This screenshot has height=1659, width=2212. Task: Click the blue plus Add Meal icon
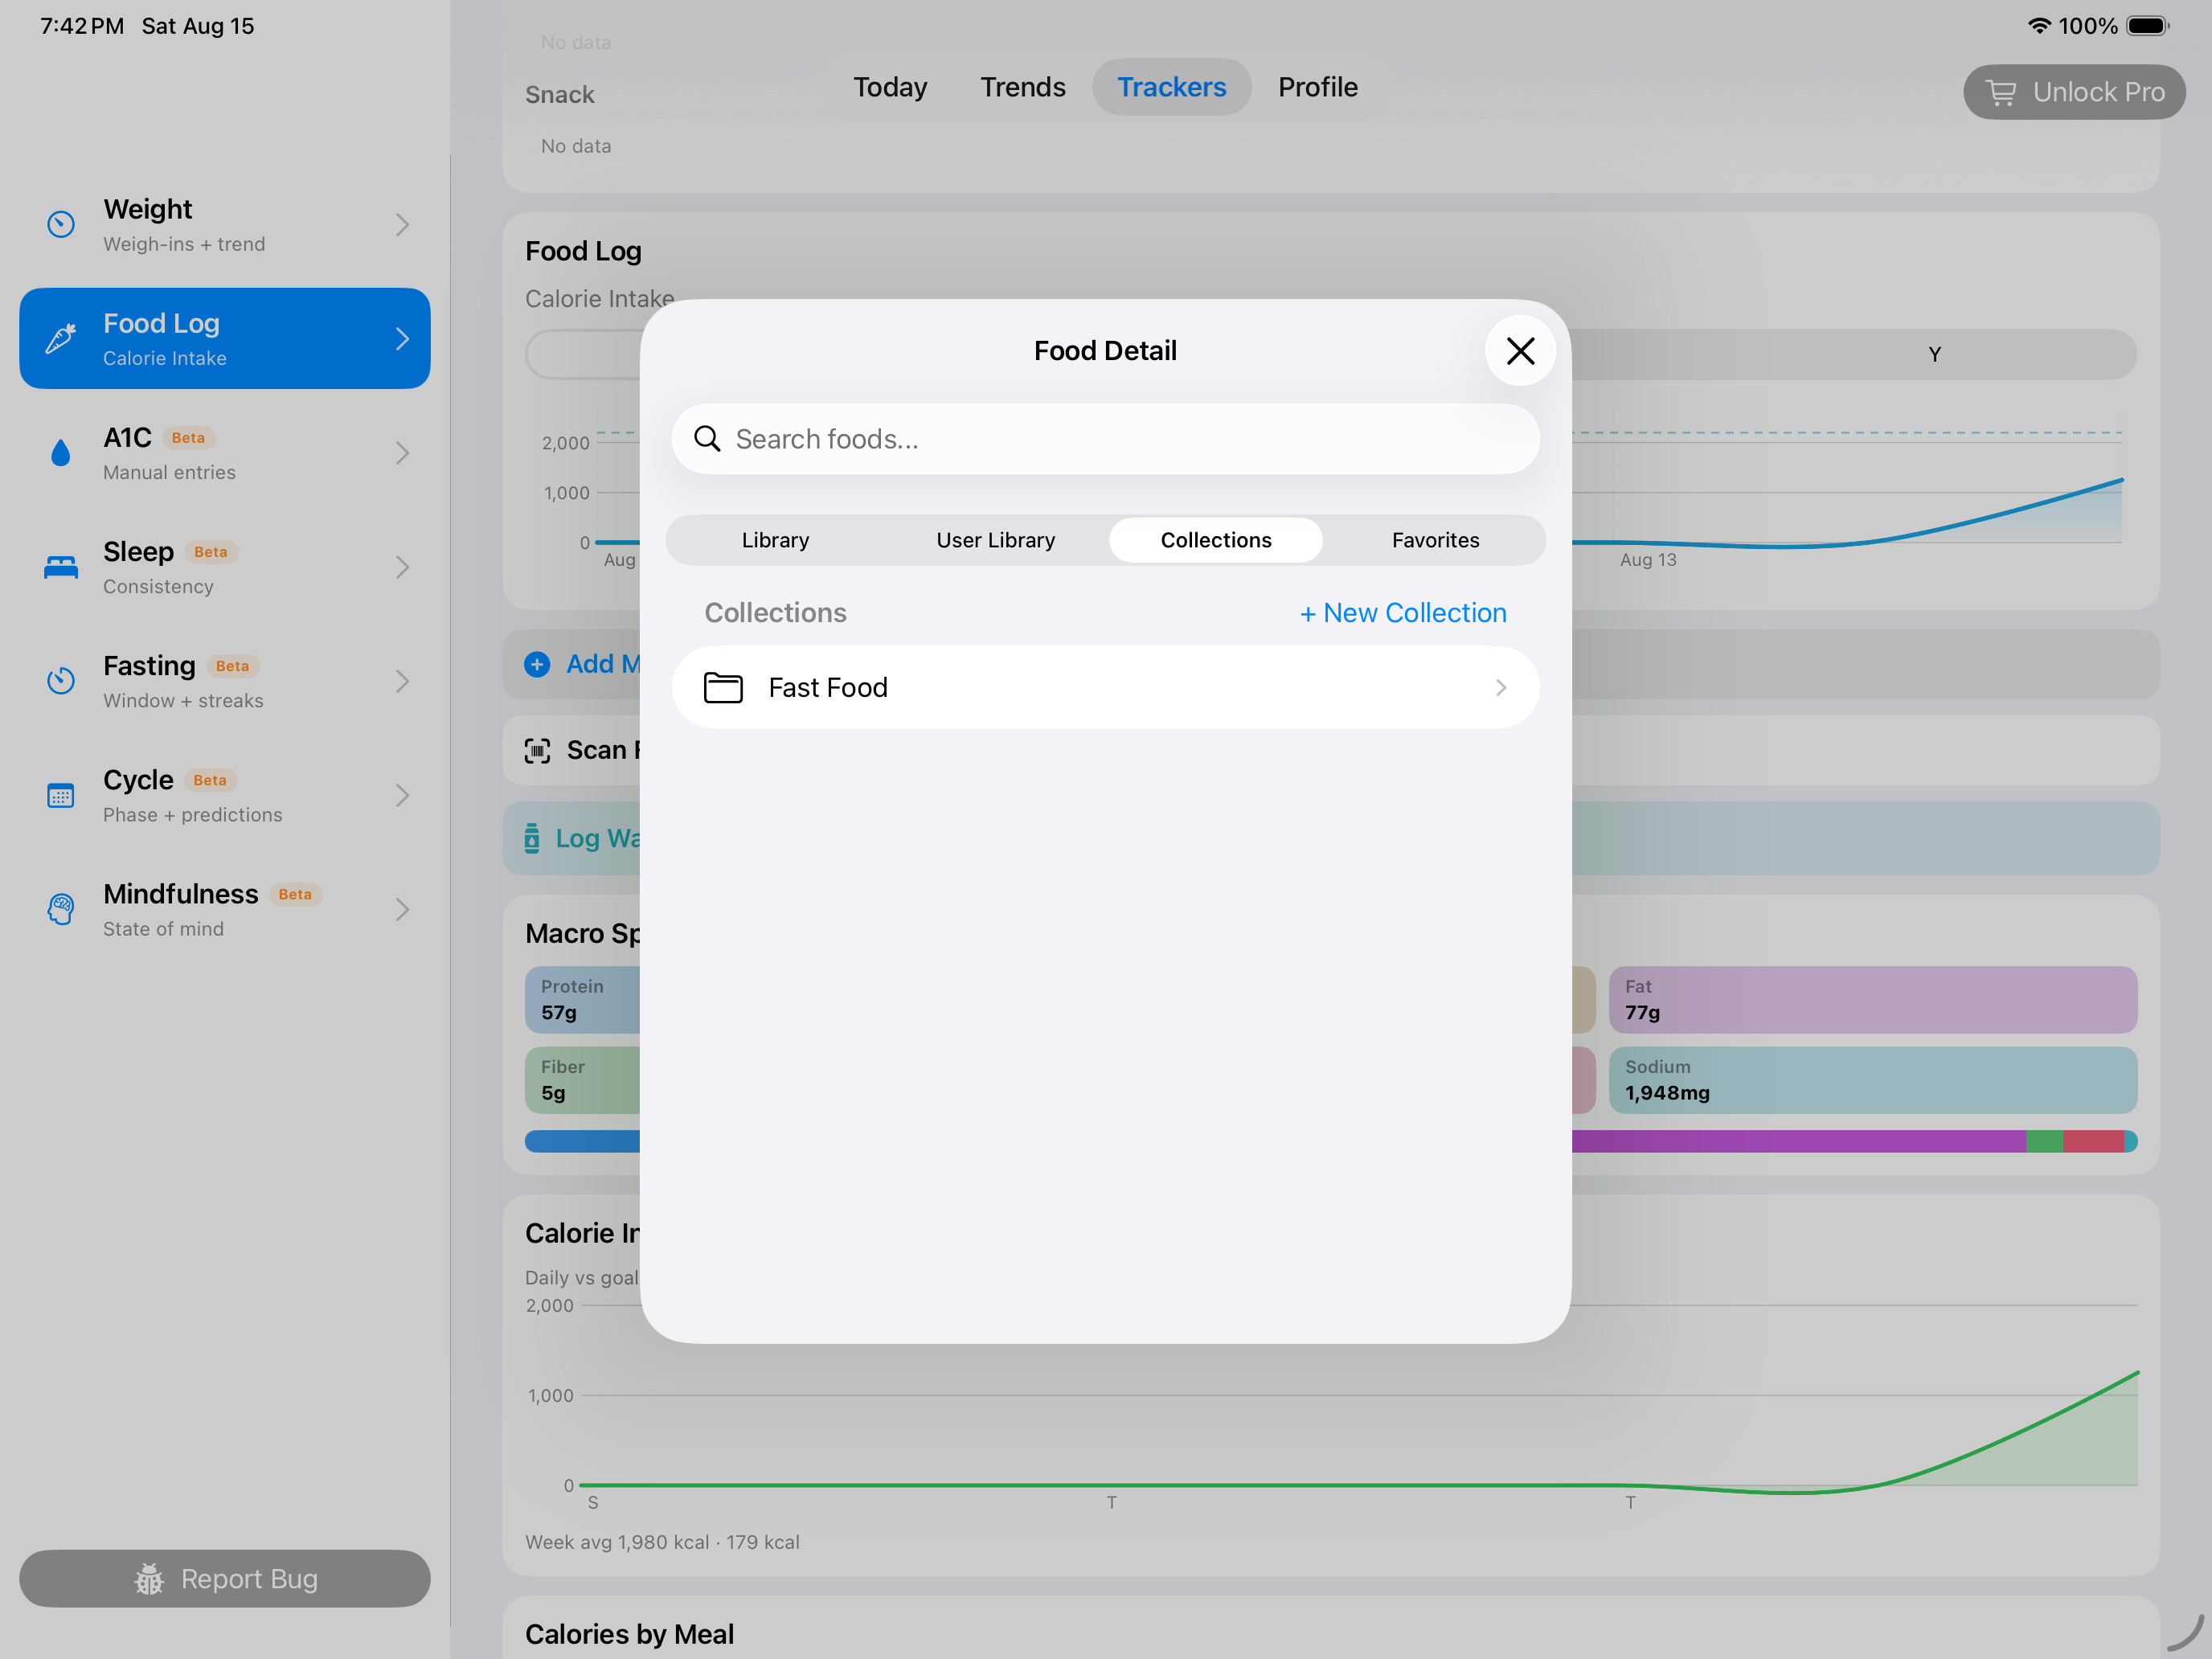(x=538, y=664)
